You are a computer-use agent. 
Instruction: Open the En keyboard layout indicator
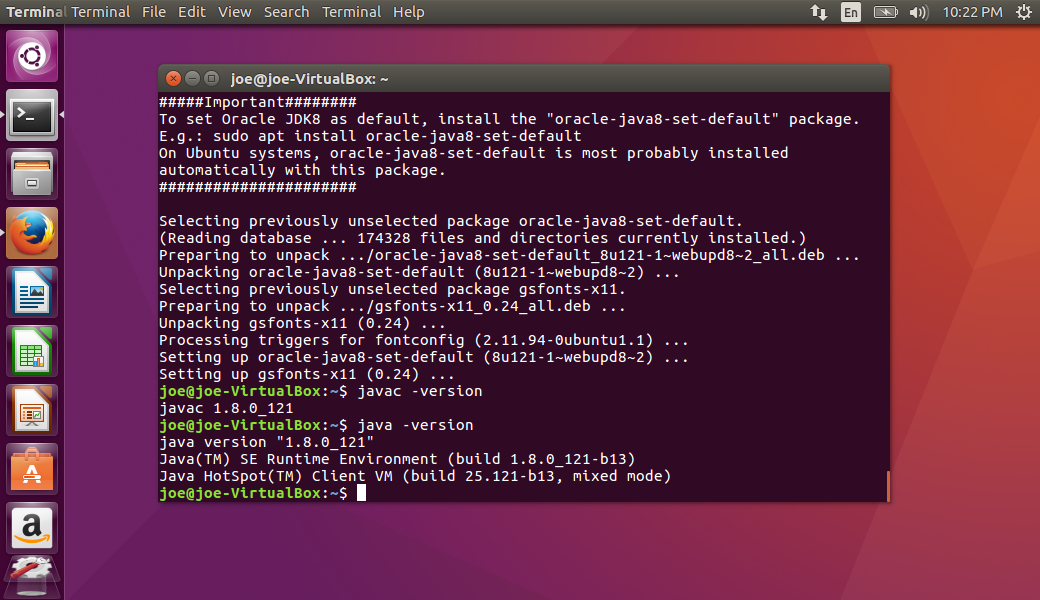(x=851, y=12)
